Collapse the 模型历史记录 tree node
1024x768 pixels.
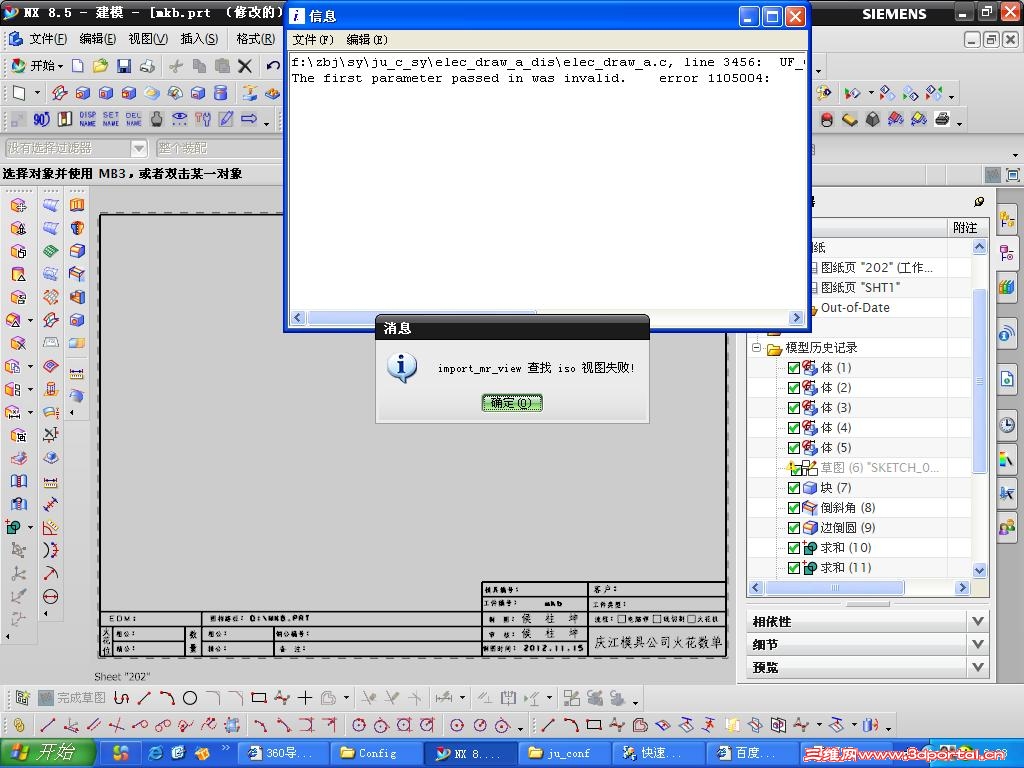[756, 347]
